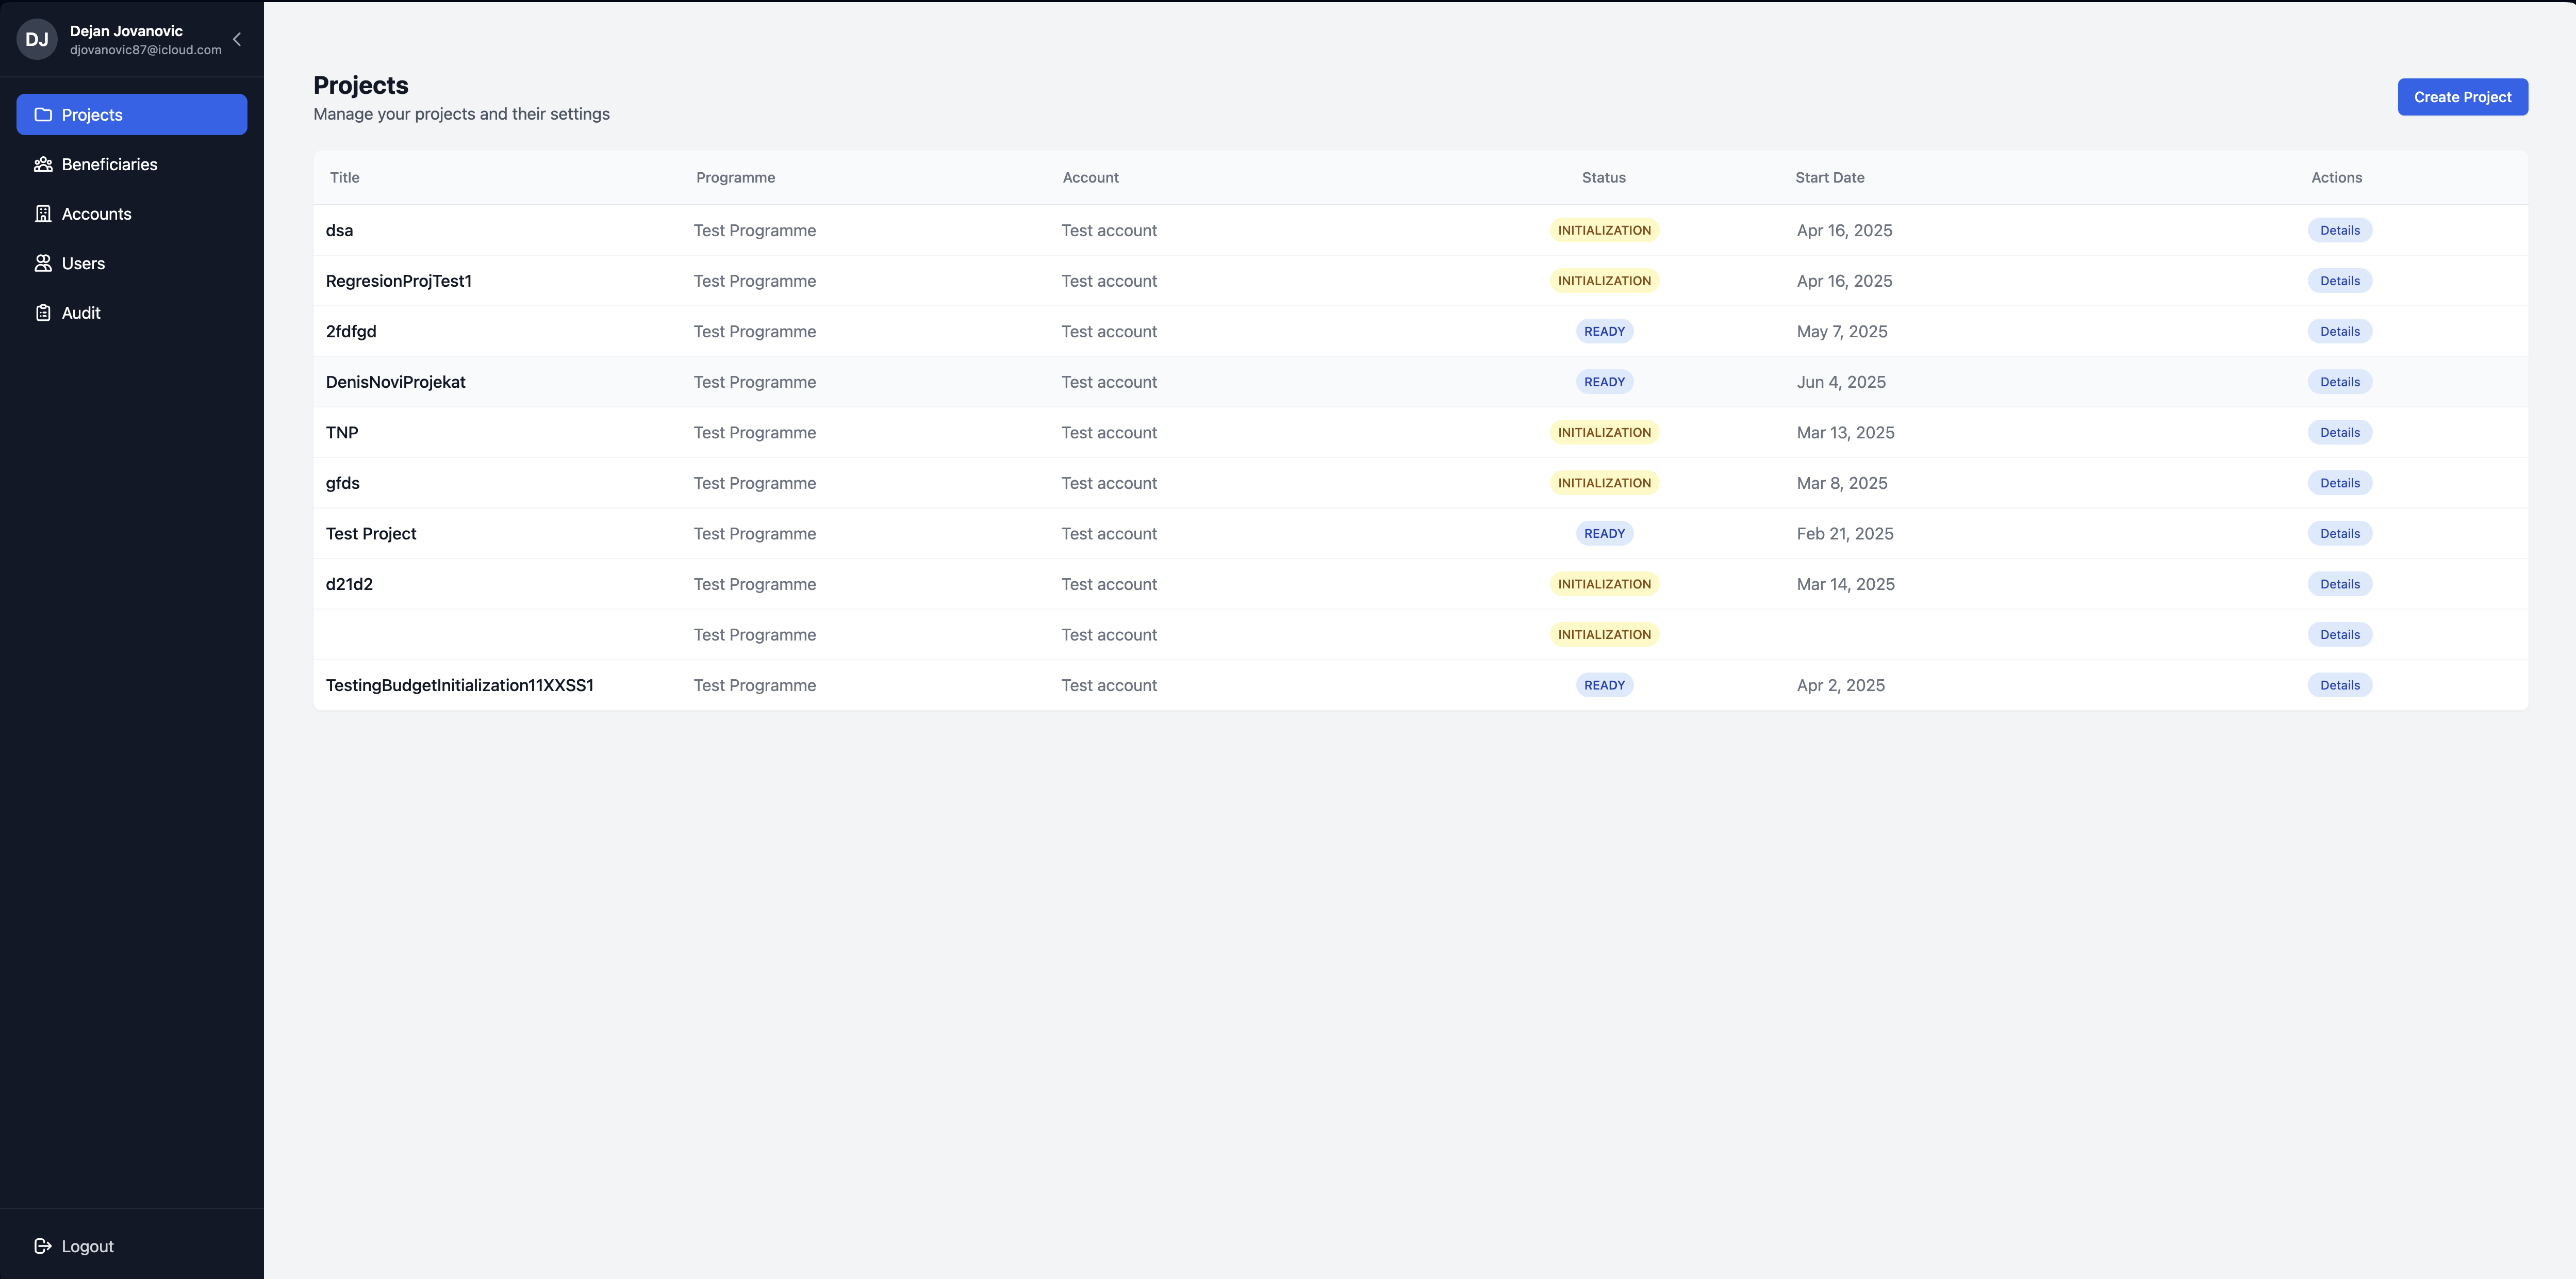This screenshot has height=1279, width=2576.
Task: Click INITIALIZATION status badge for TNP
Action: tap(1604, 433)
